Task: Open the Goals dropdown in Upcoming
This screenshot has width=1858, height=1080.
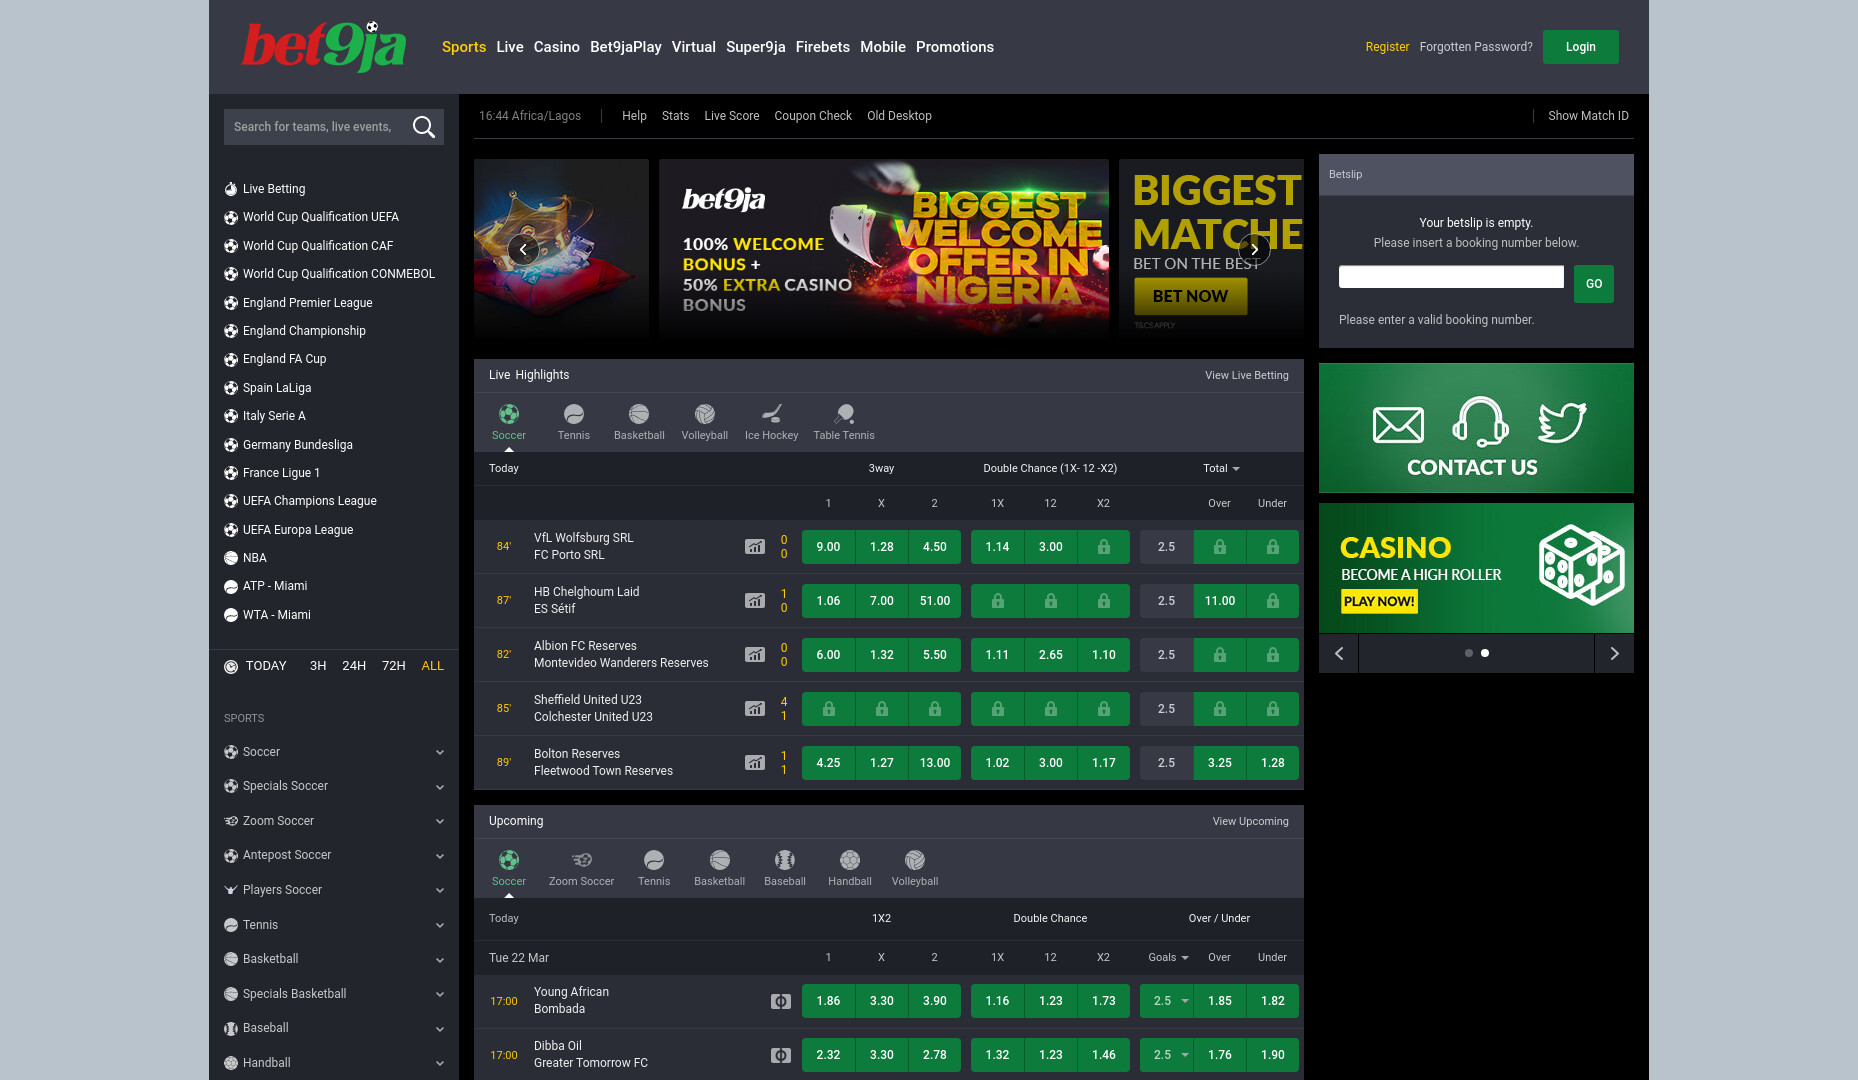Action: point(1168,957)
